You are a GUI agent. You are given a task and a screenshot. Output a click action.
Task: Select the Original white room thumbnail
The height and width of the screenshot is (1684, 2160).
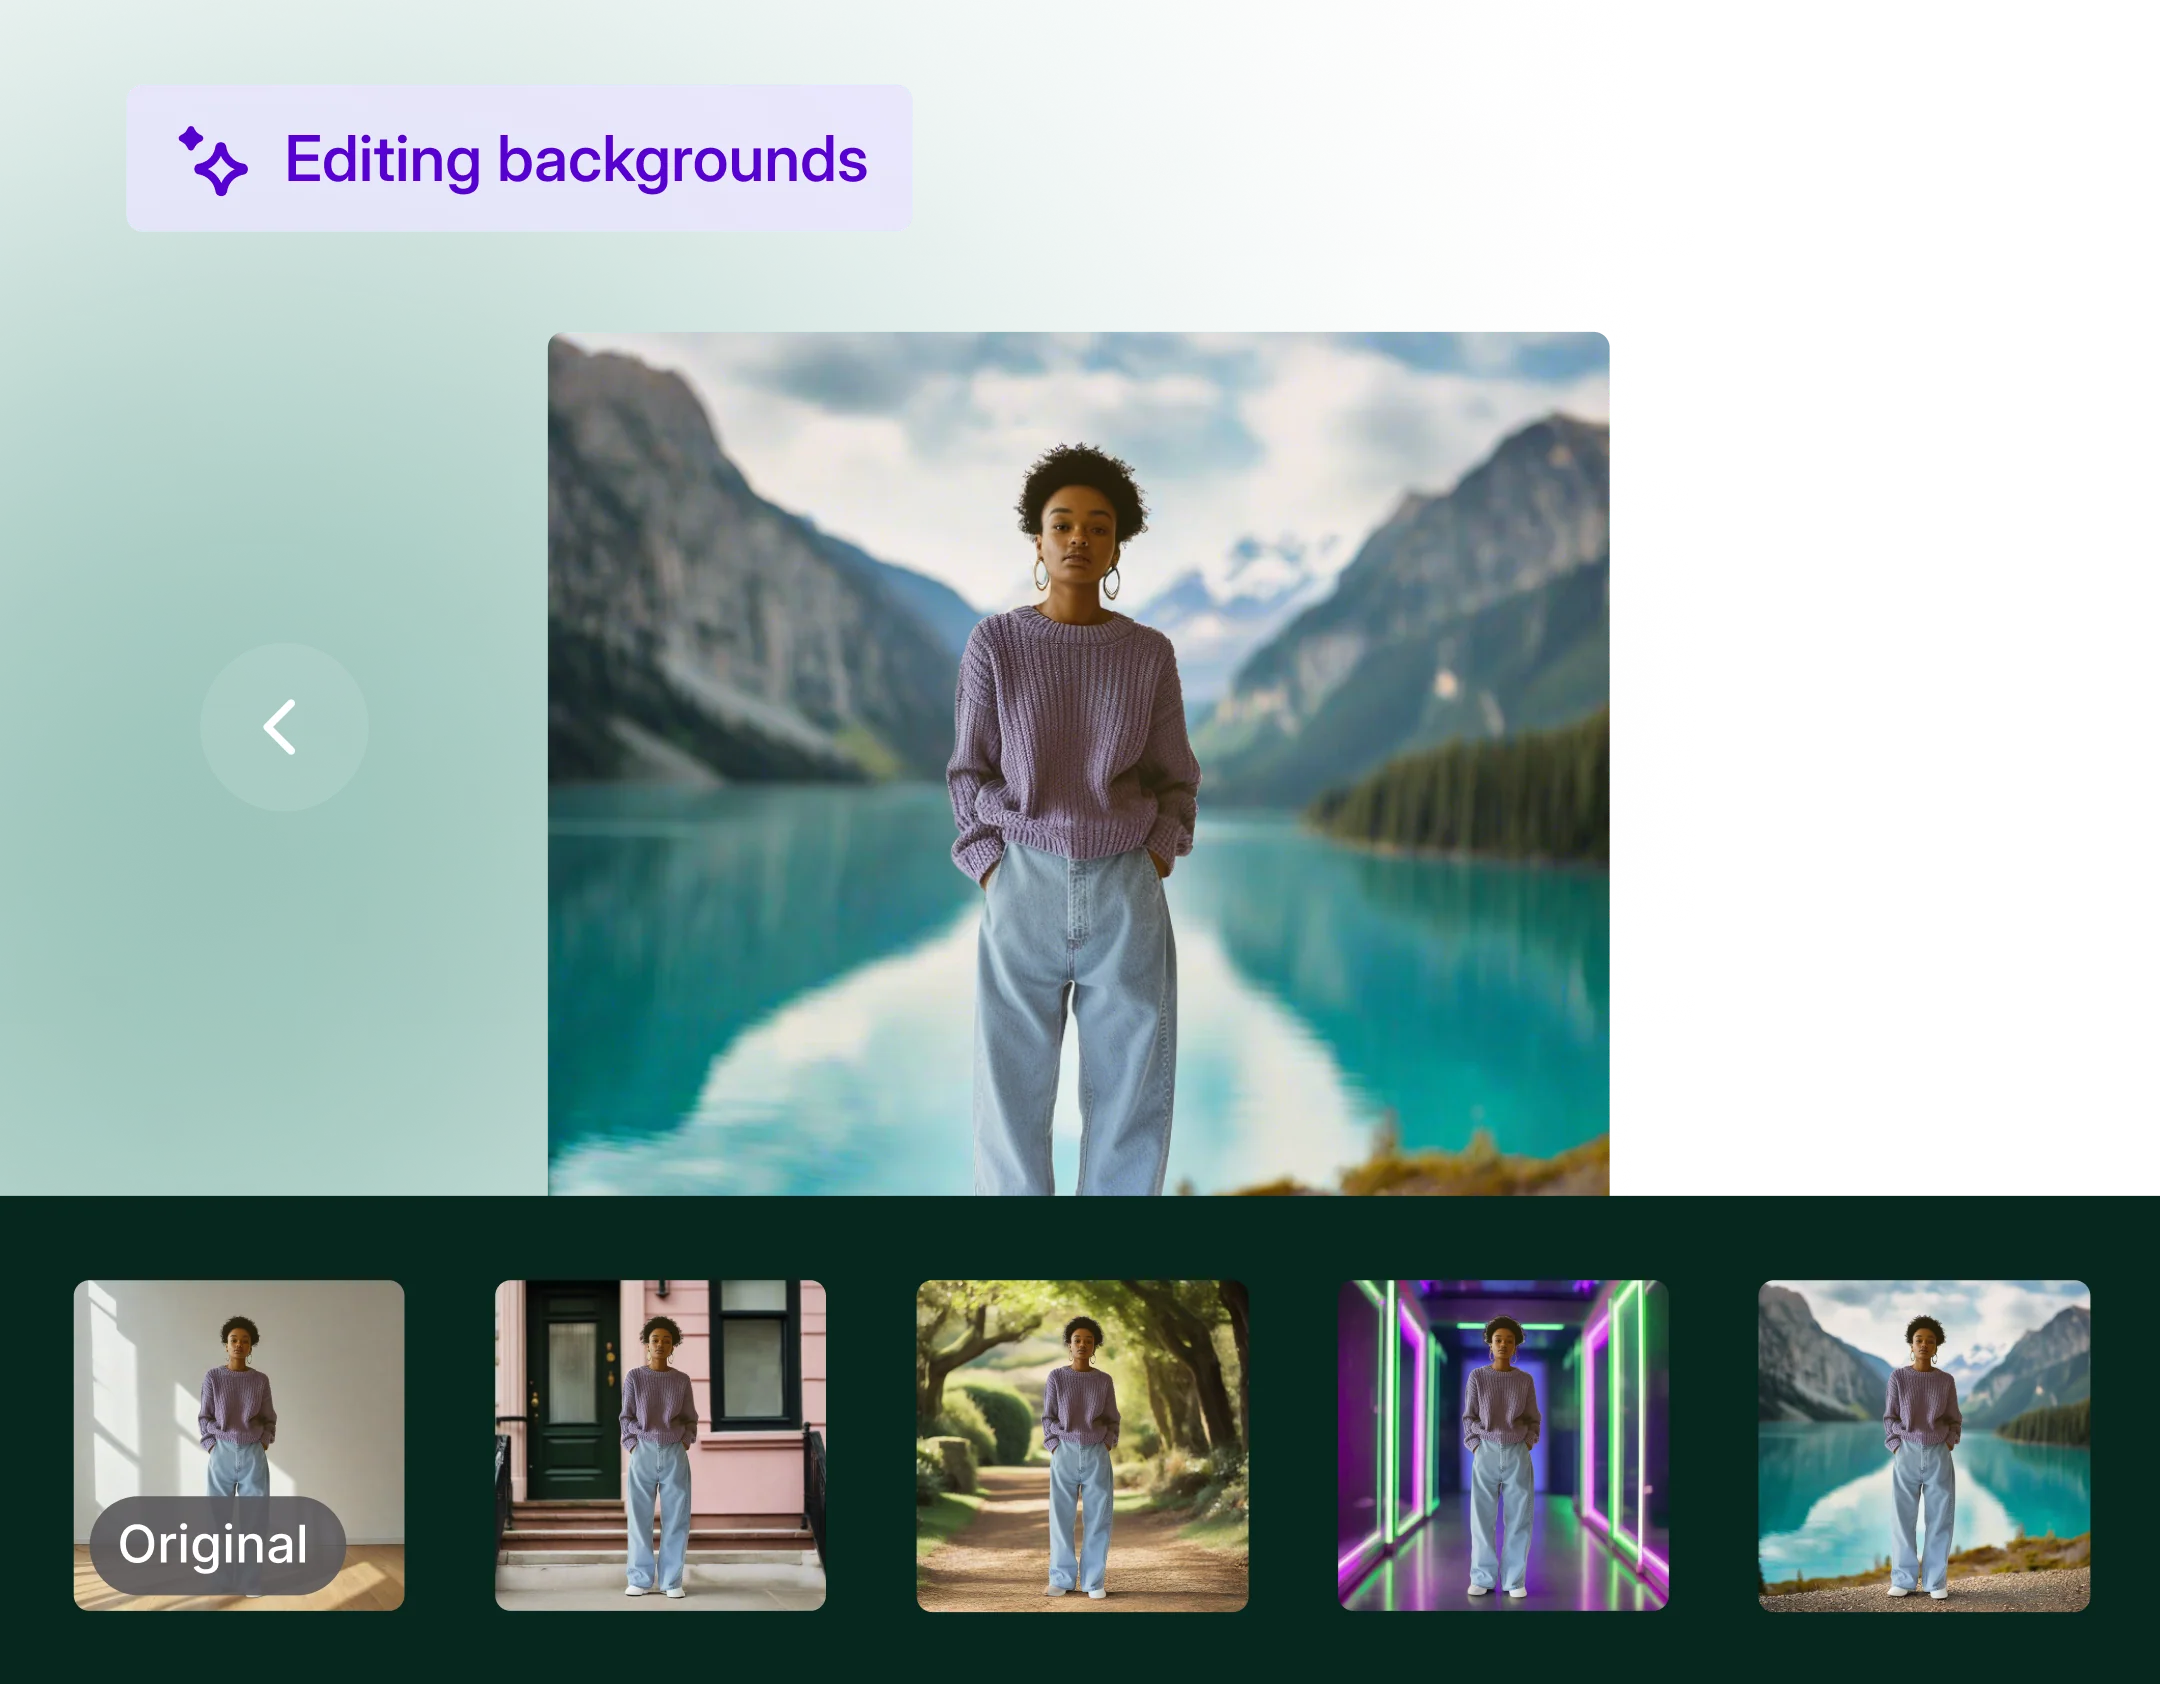point(239,1400)
